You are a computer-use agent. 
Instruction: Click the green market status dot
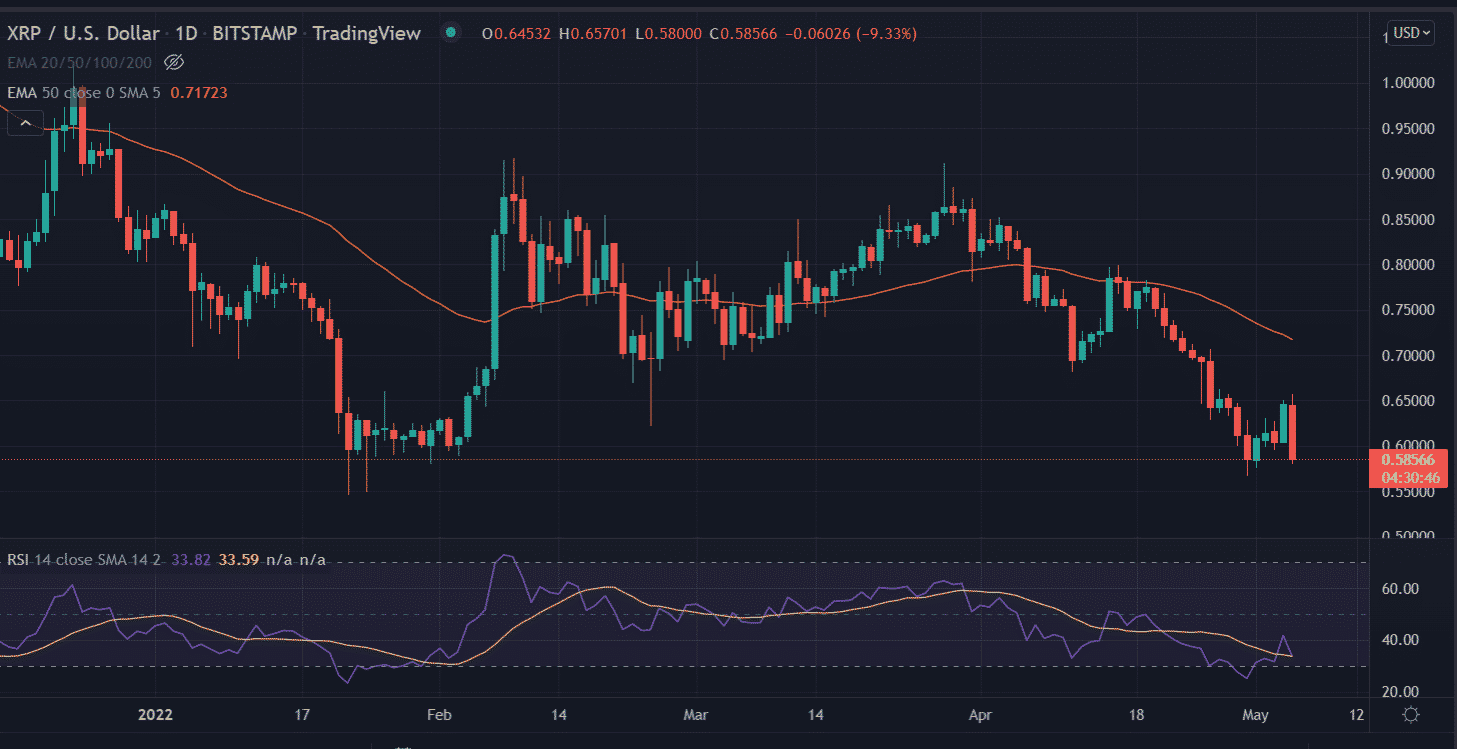(451, 33)
